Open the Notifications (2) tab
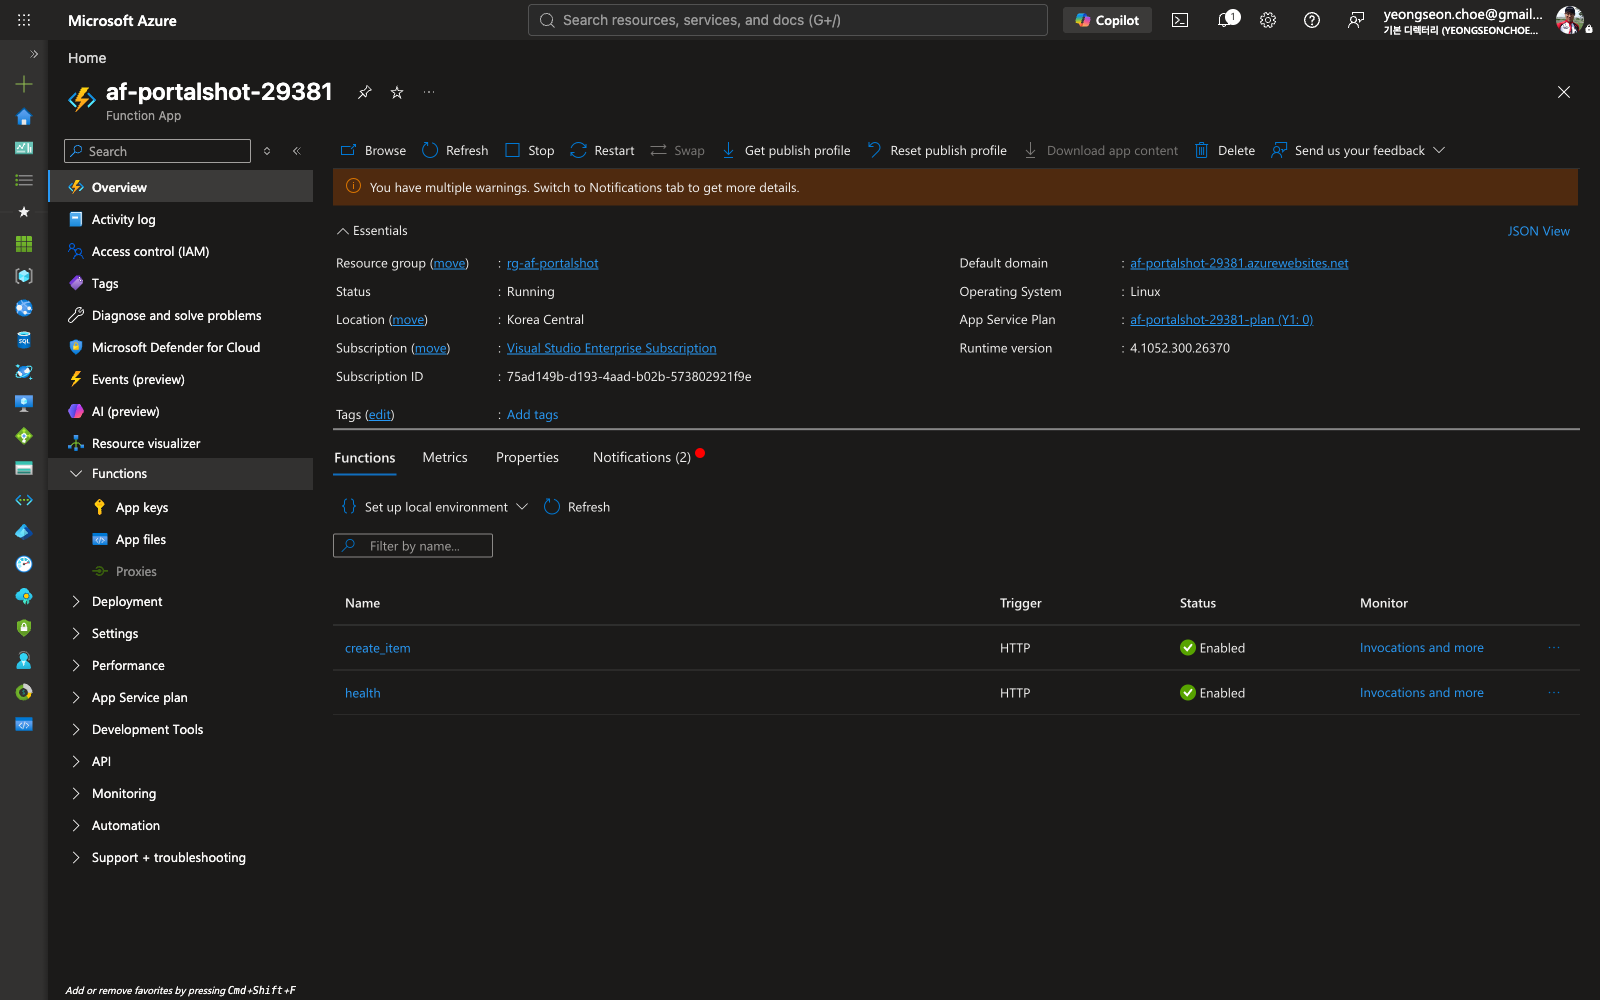Image resolution: width=1600 pixels, height=1000 pixels. 642,457
